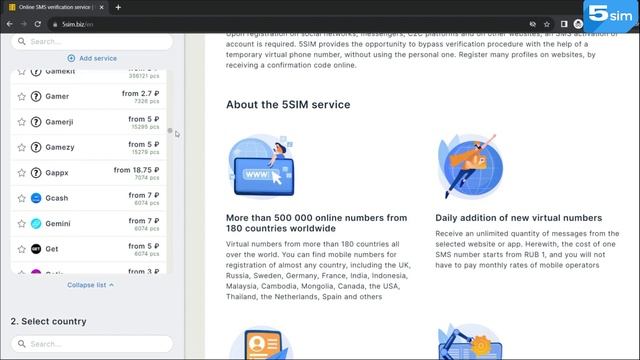Open the browser side panel icon
640x360 pixels.
564,24
